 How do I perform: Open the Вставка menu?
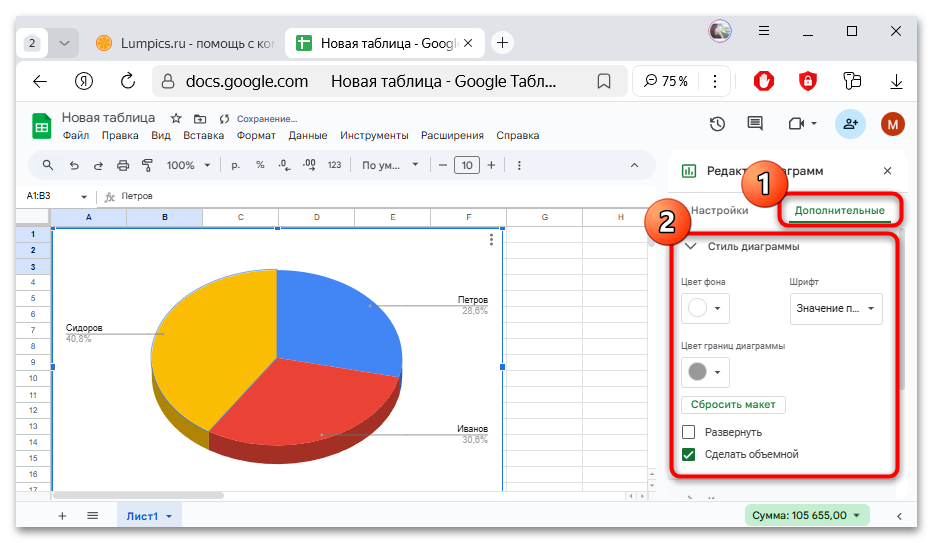(203, 136)
